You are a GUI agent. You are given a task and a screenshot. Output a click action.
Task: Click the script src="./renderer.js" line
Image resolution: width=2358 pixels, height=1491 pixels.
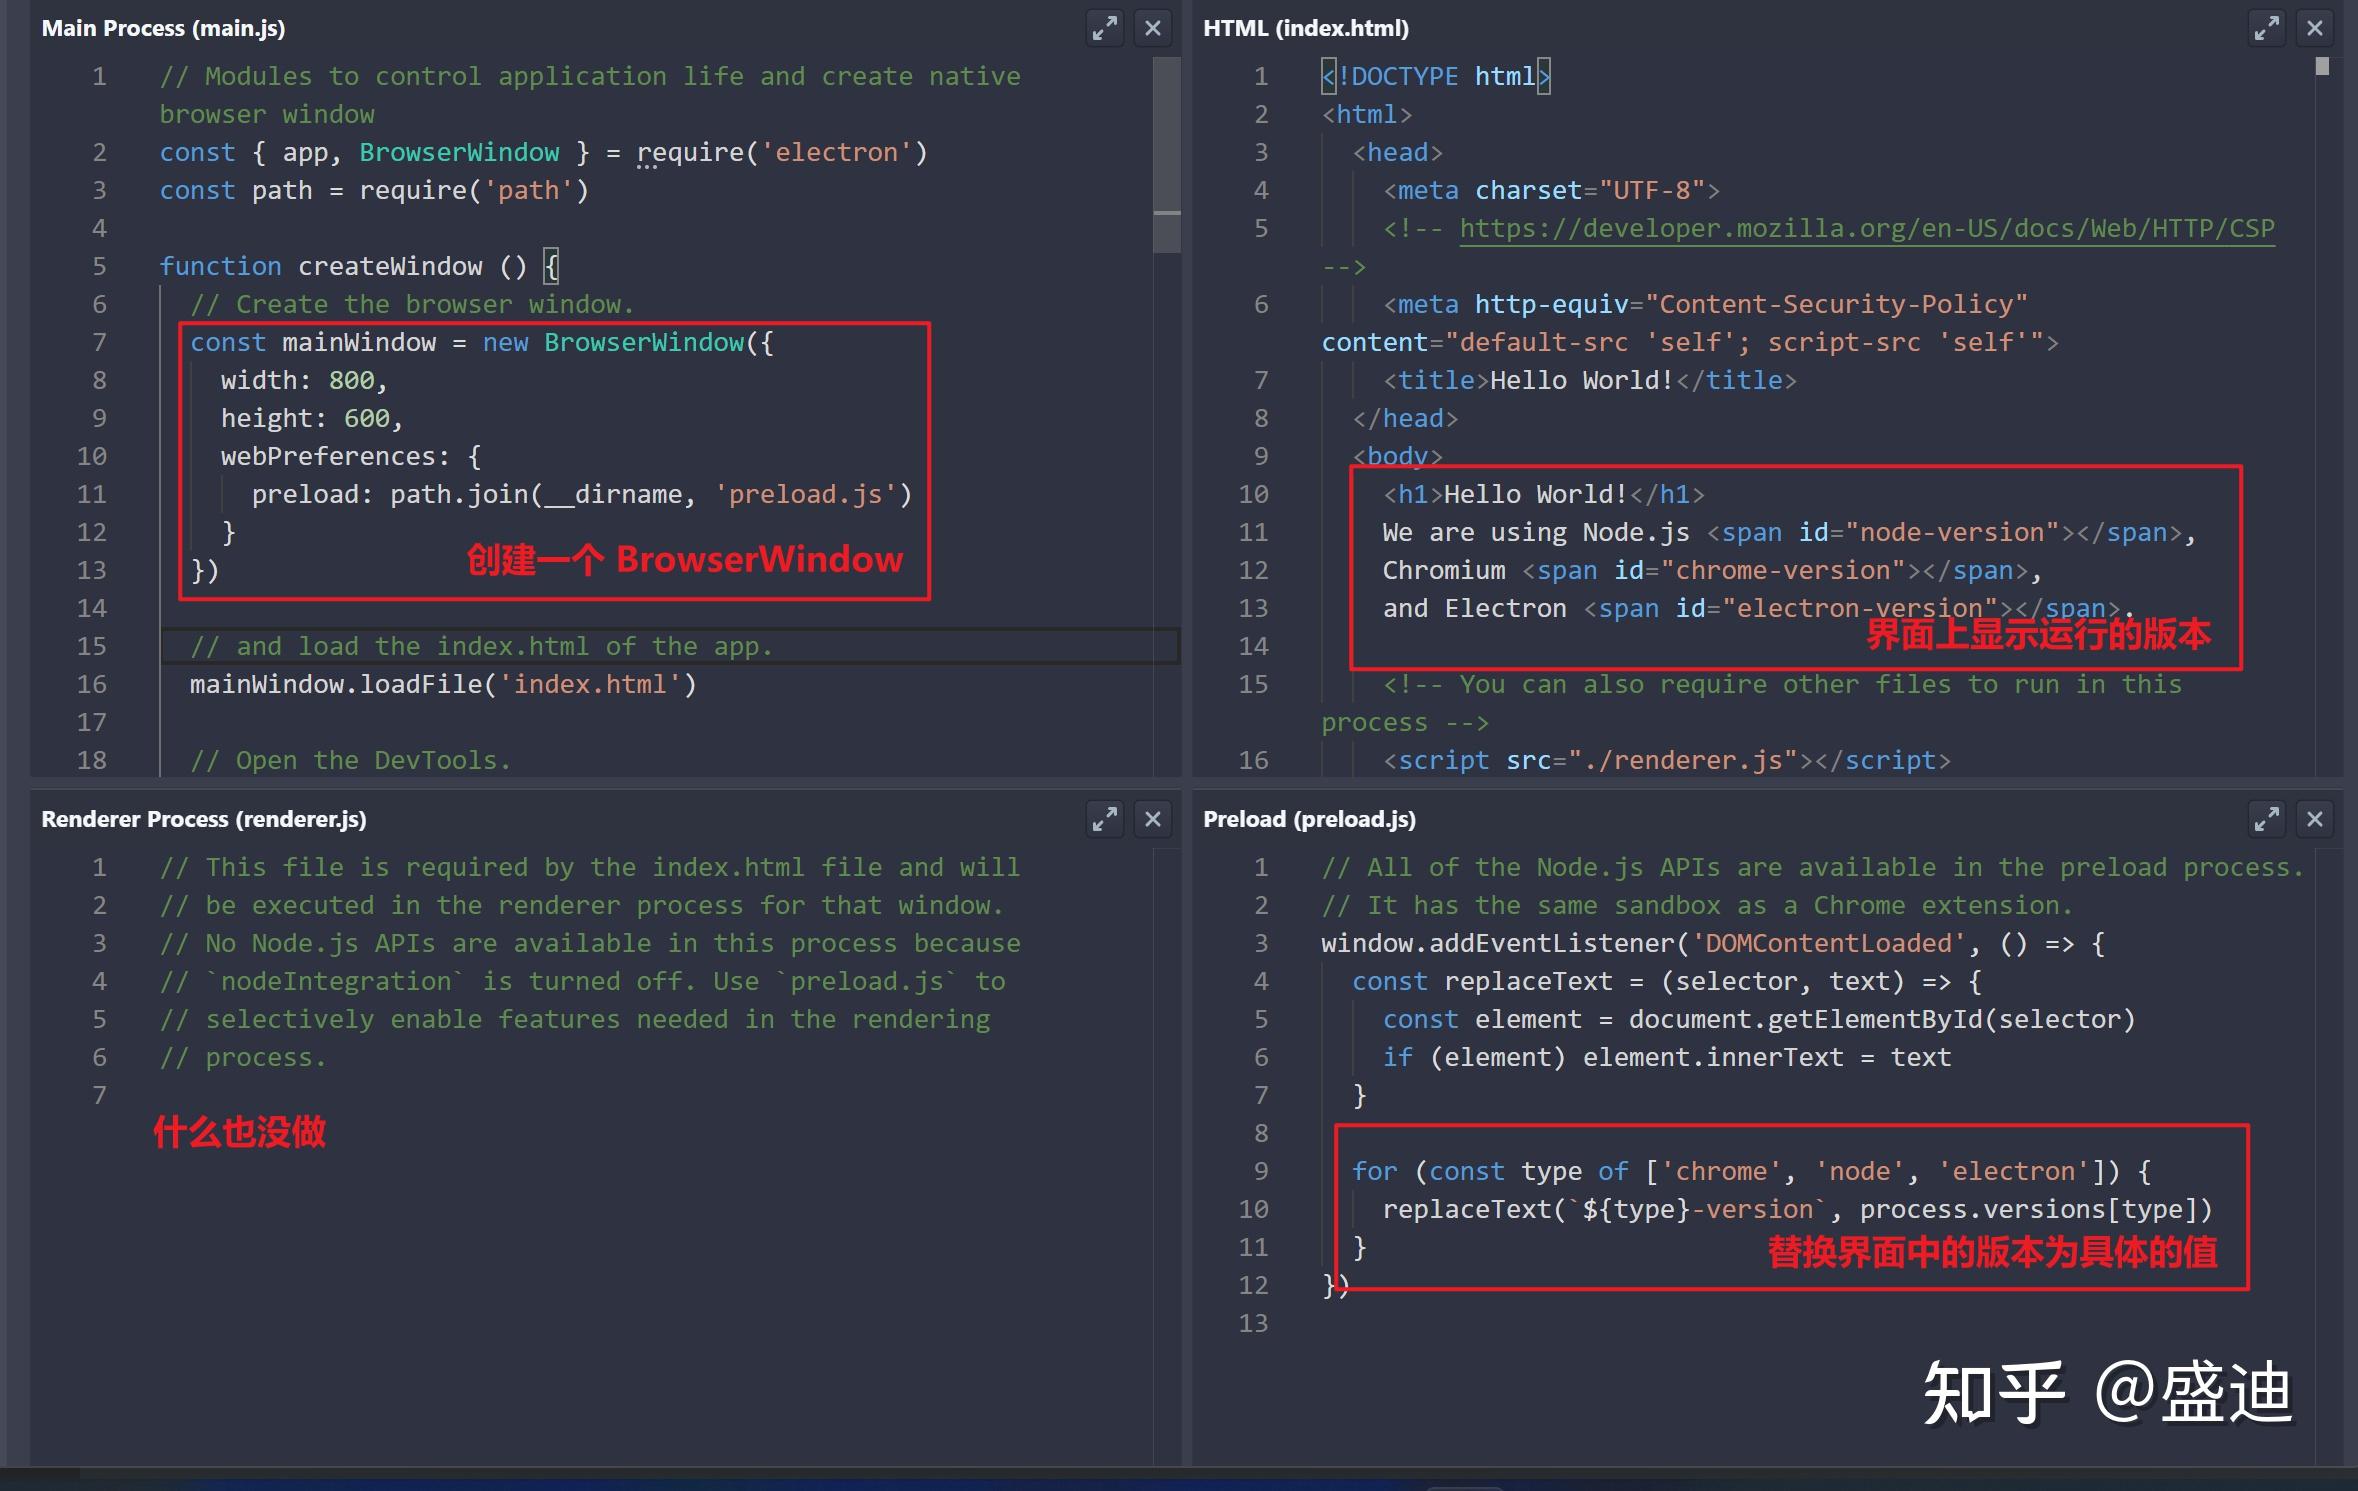point(1667,760)
